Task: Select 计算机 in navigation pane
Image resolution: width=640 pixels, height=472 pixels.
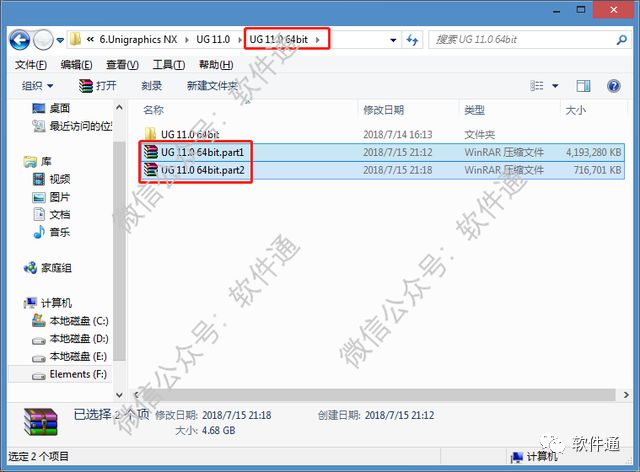Action: click(47, 303)
